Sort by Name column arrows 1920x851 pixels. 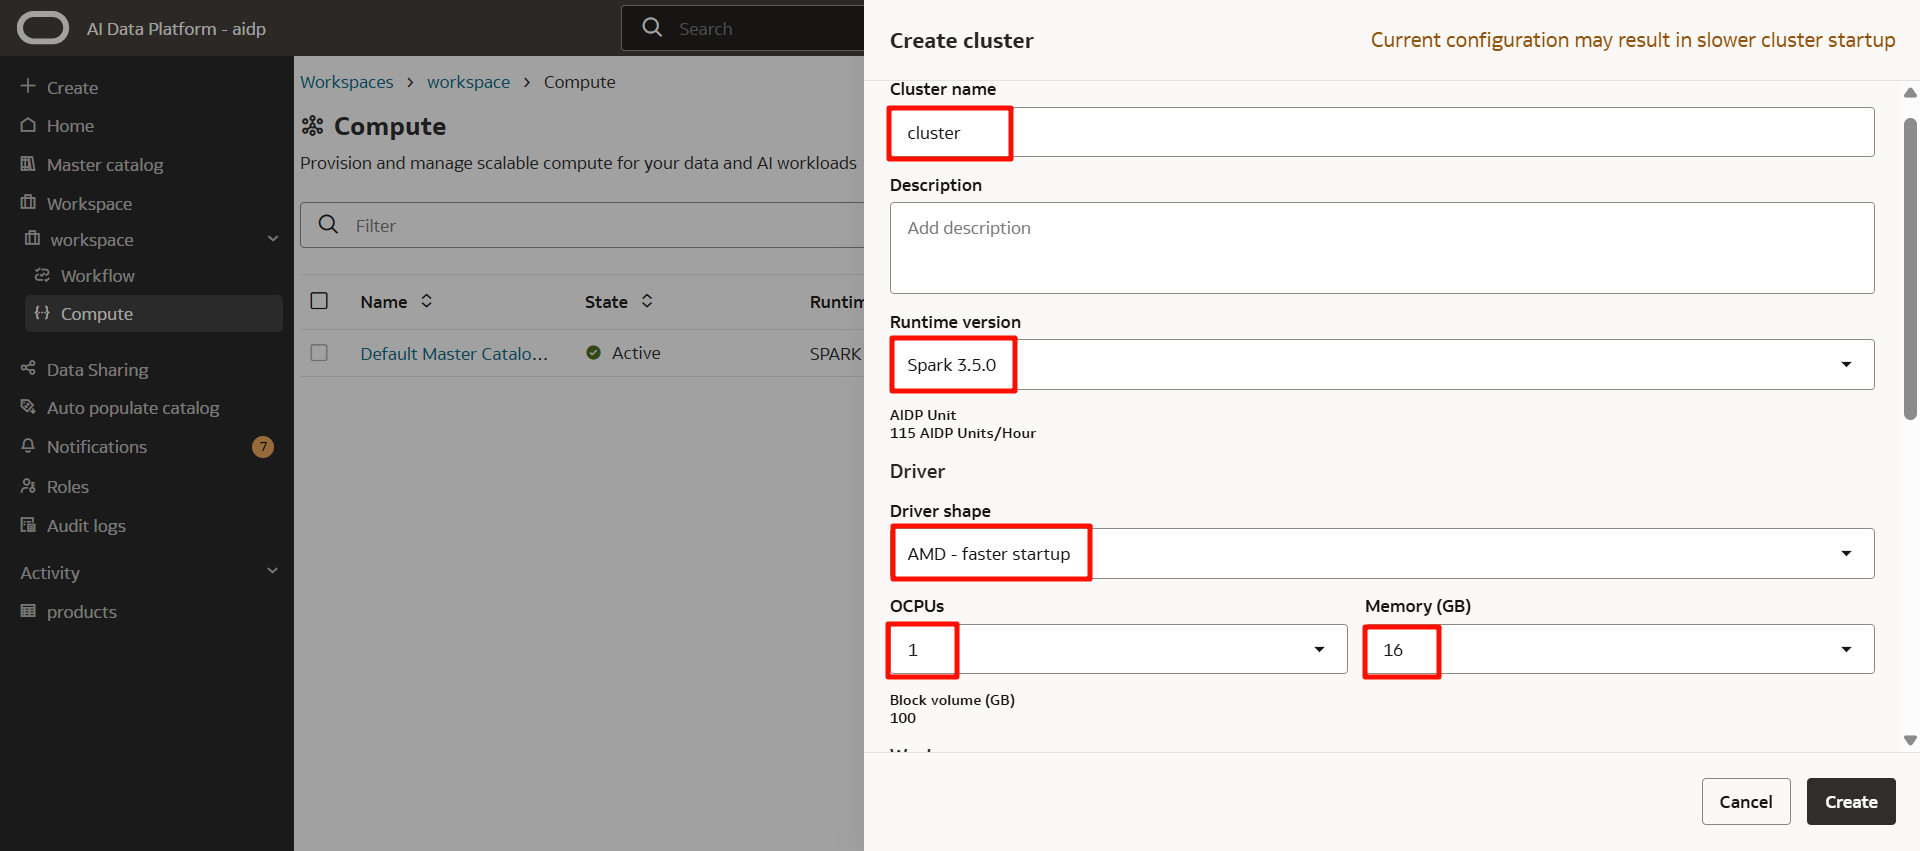point(427,301)
